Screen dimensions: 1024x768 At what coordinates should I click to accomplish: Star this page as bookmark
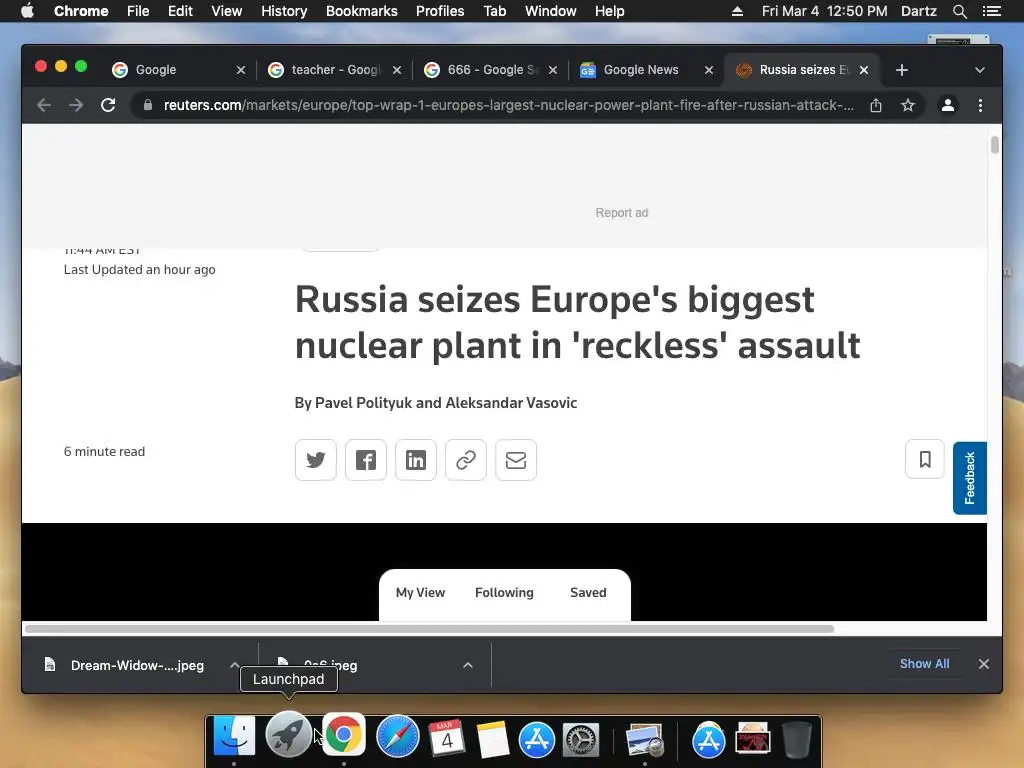[908, 105]
